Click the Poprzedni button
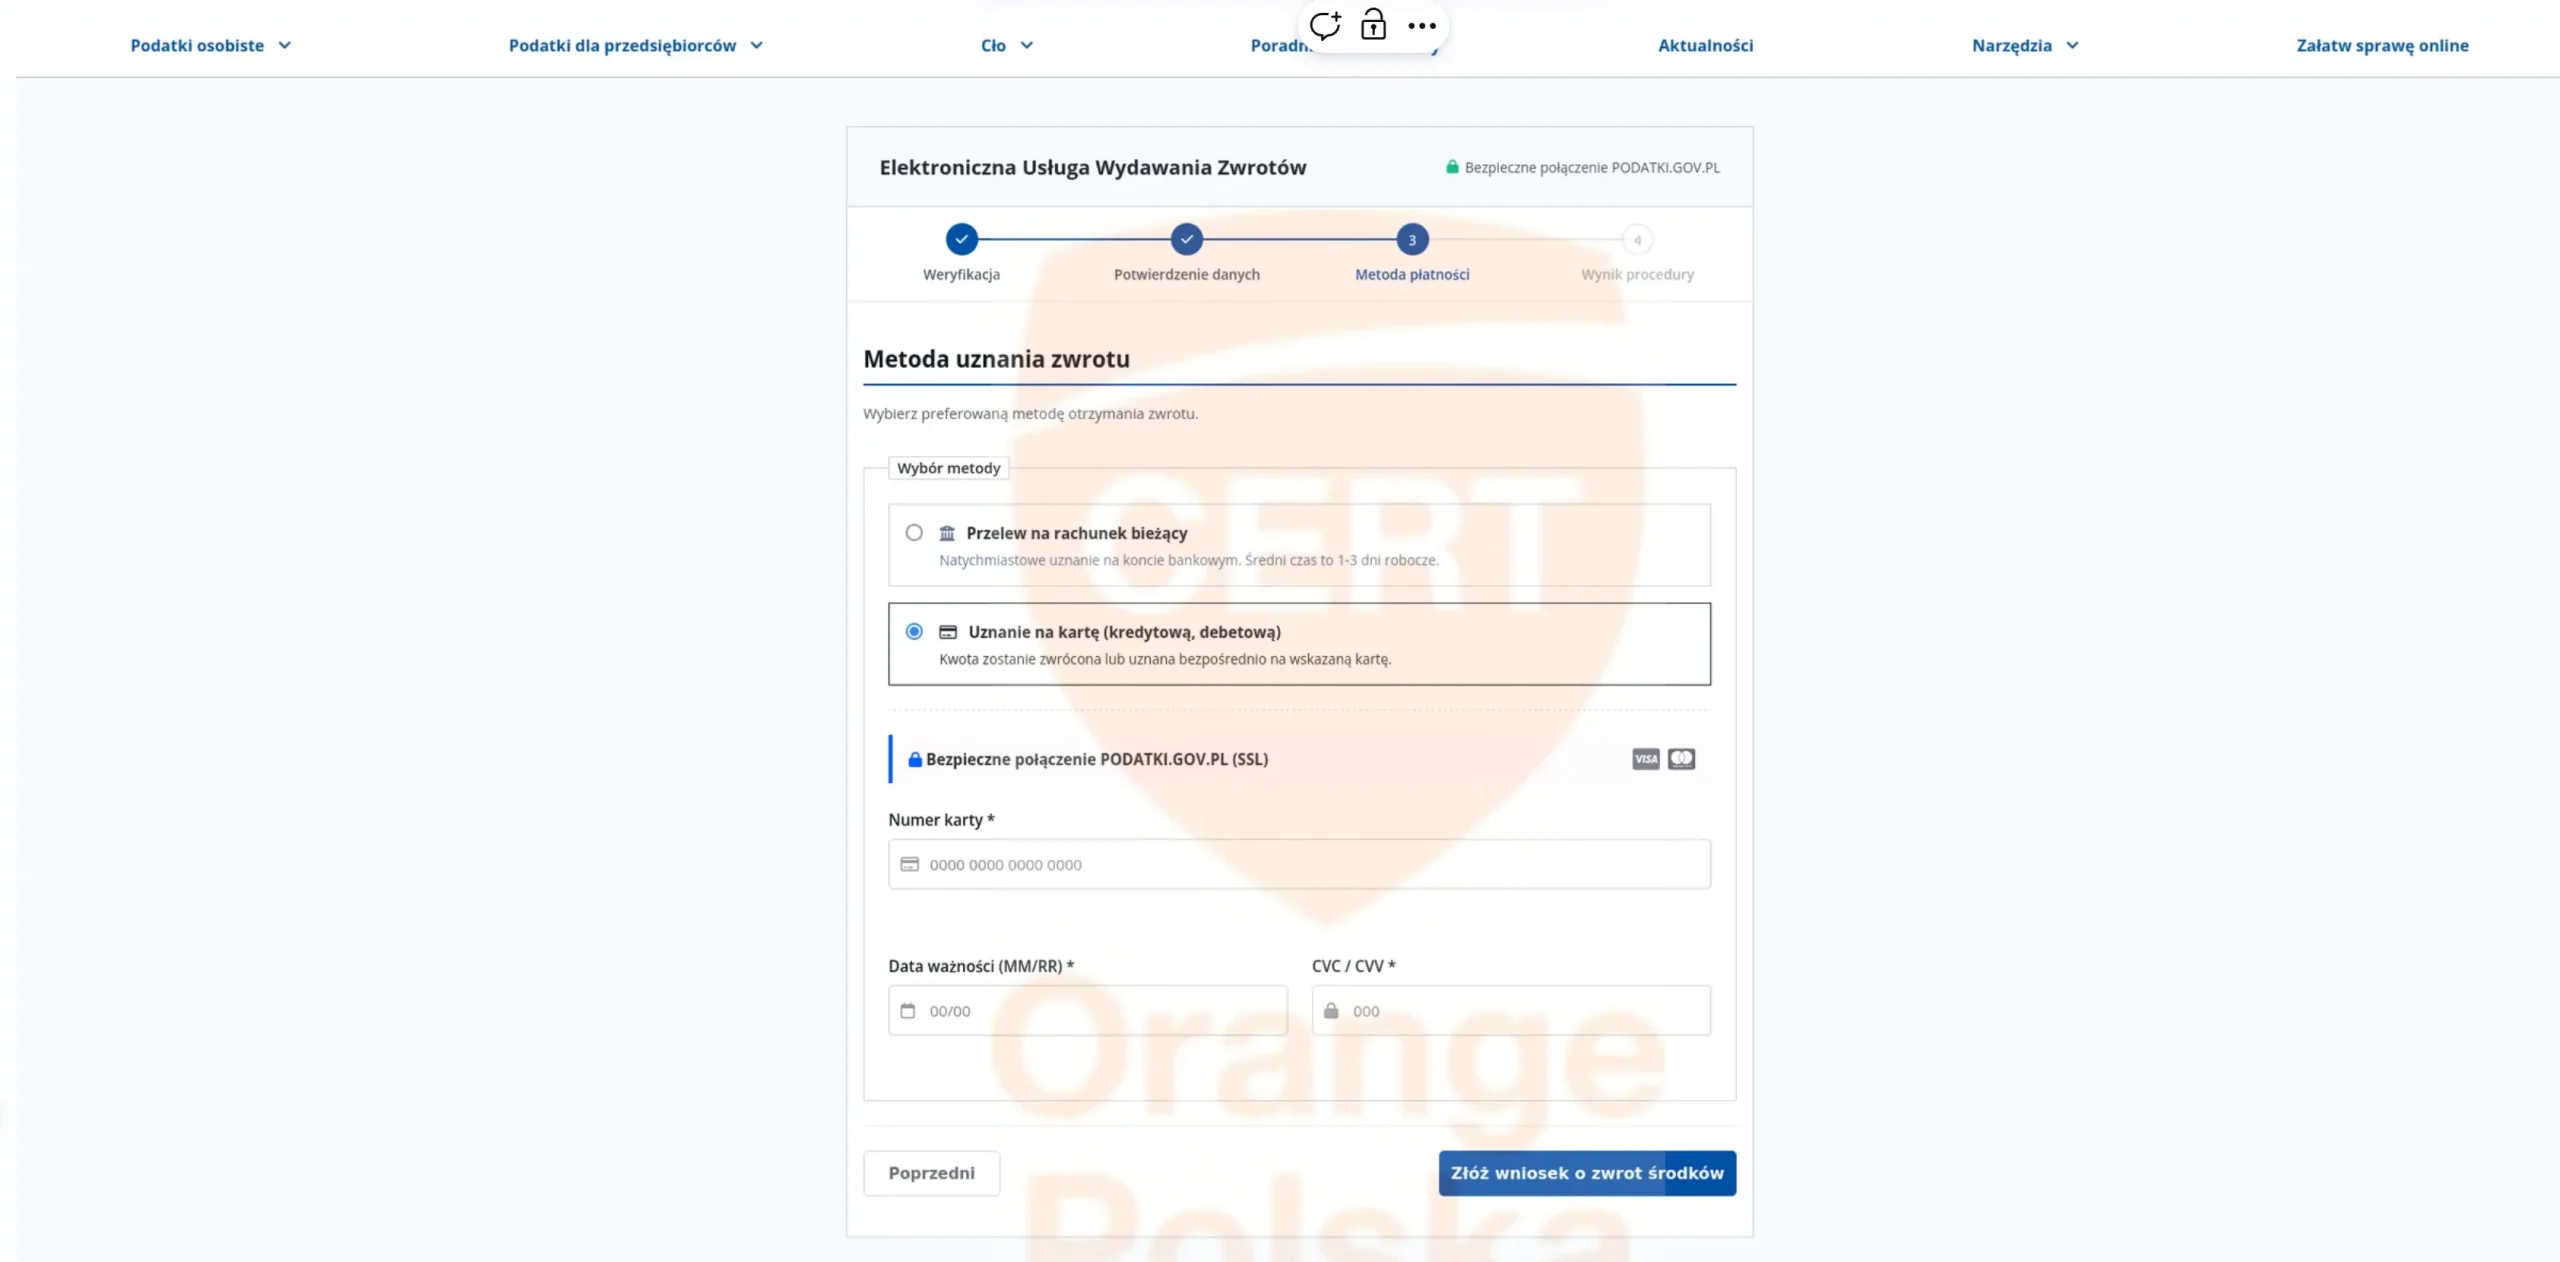The image size is (2560, 1262). click(931, 1173)
